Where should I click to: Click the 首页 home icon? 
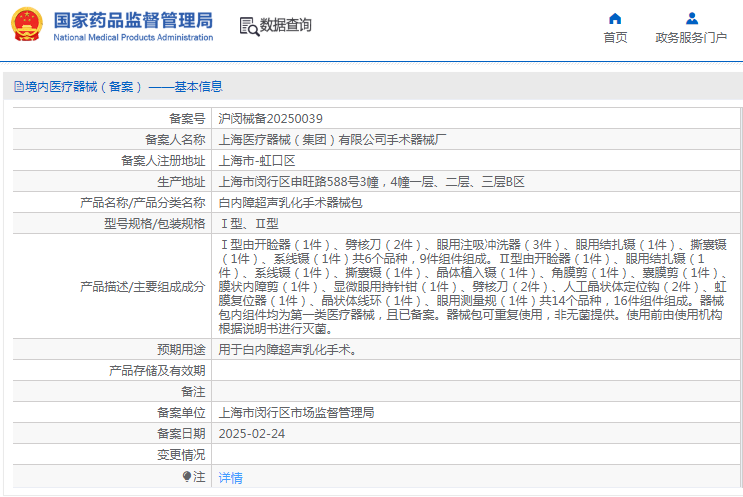[615, 19]
